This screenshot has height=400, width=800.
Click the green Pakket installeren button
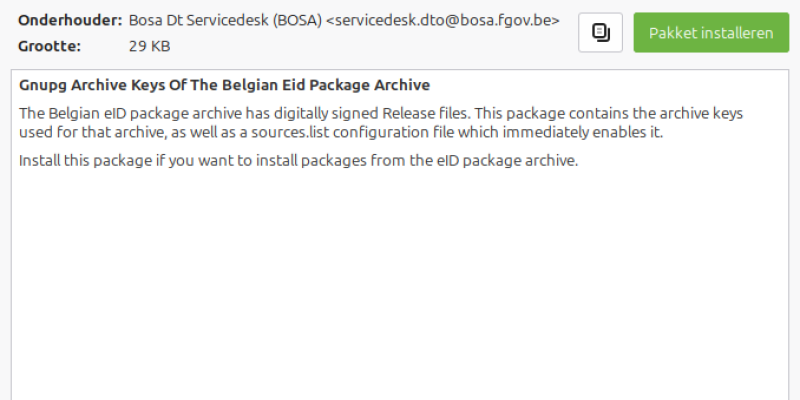[711, 33]
